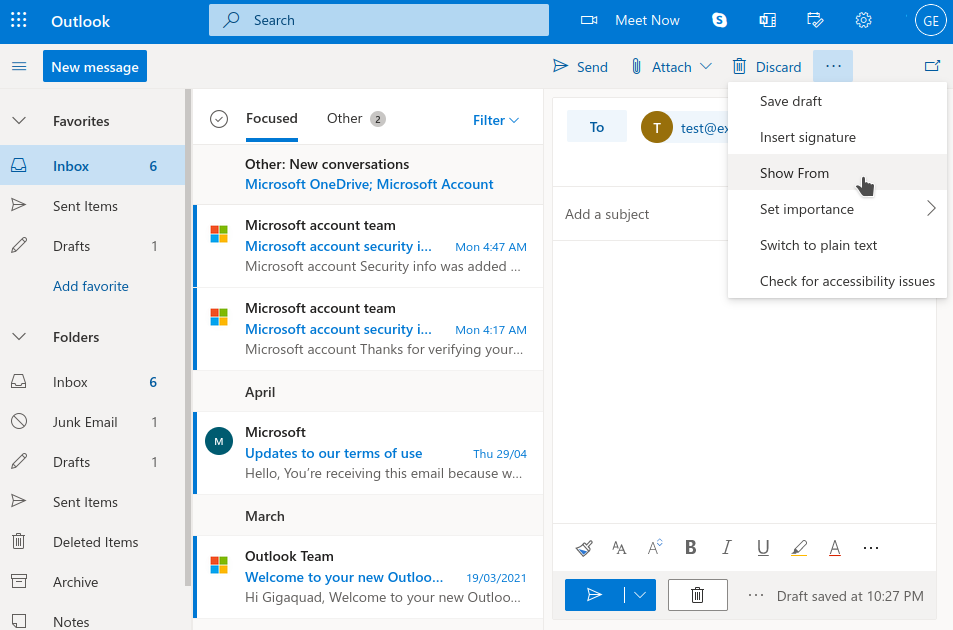Open the Filter dropdown
The height and width of the screenshot is (630, 953).
(x=495, y=119)
